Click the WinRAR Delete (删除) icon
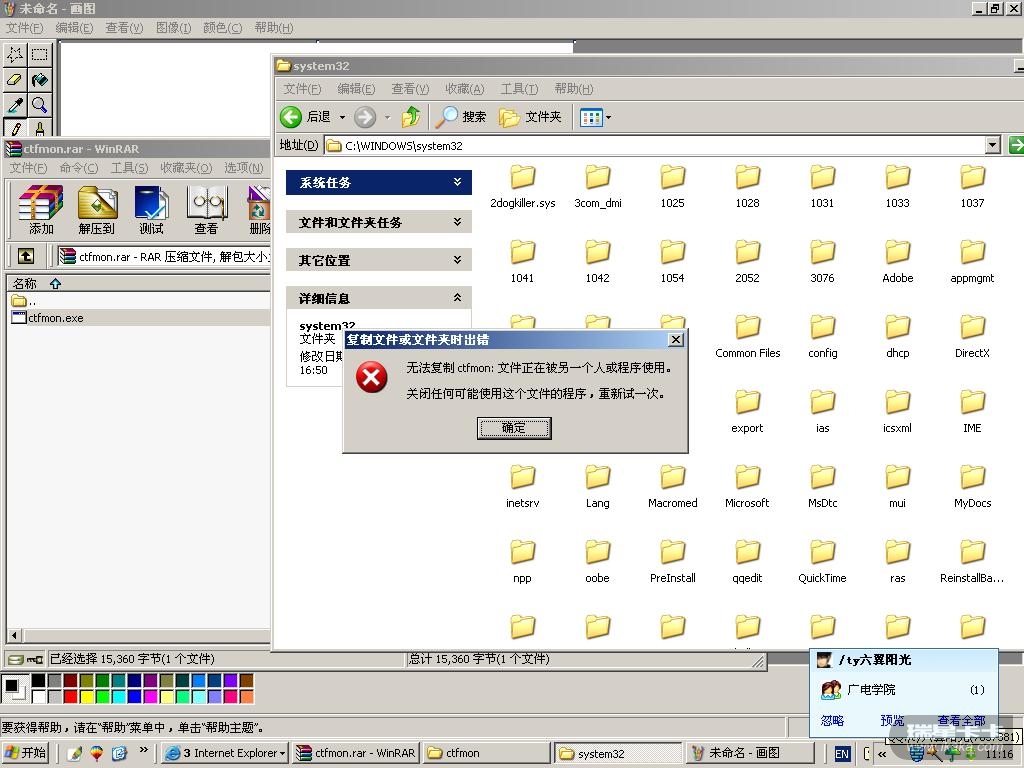1024x768 pixels. 259,209
